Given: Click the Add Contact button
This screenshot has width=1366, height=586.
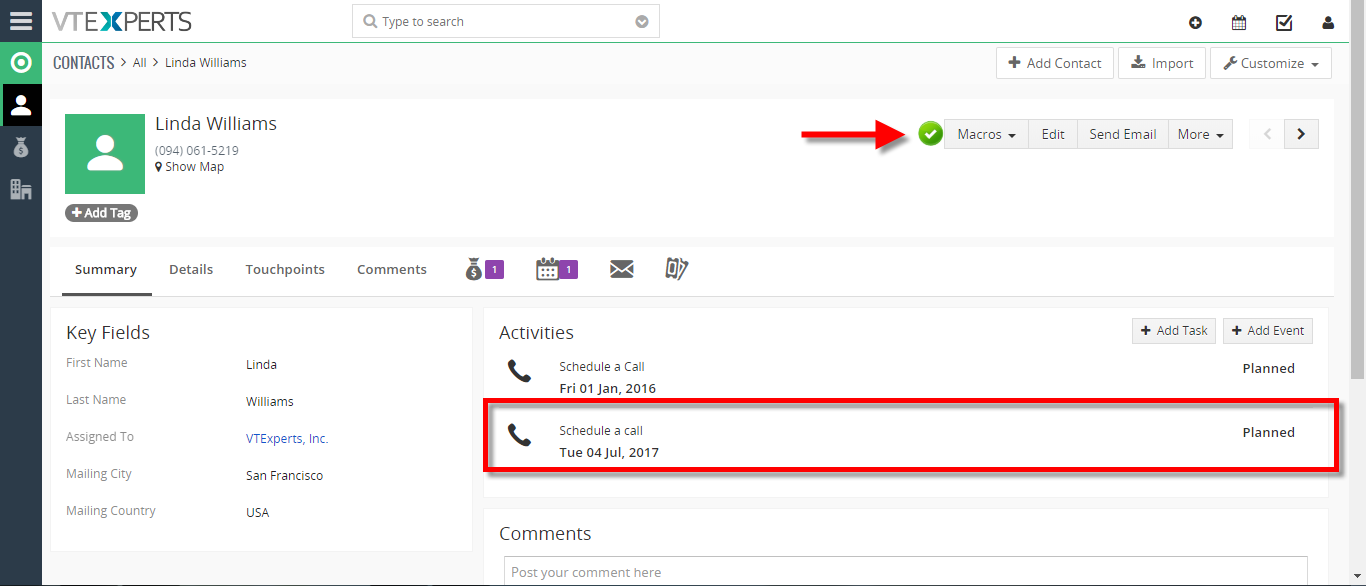Looking at the screenshot, I should [1054, 63].
